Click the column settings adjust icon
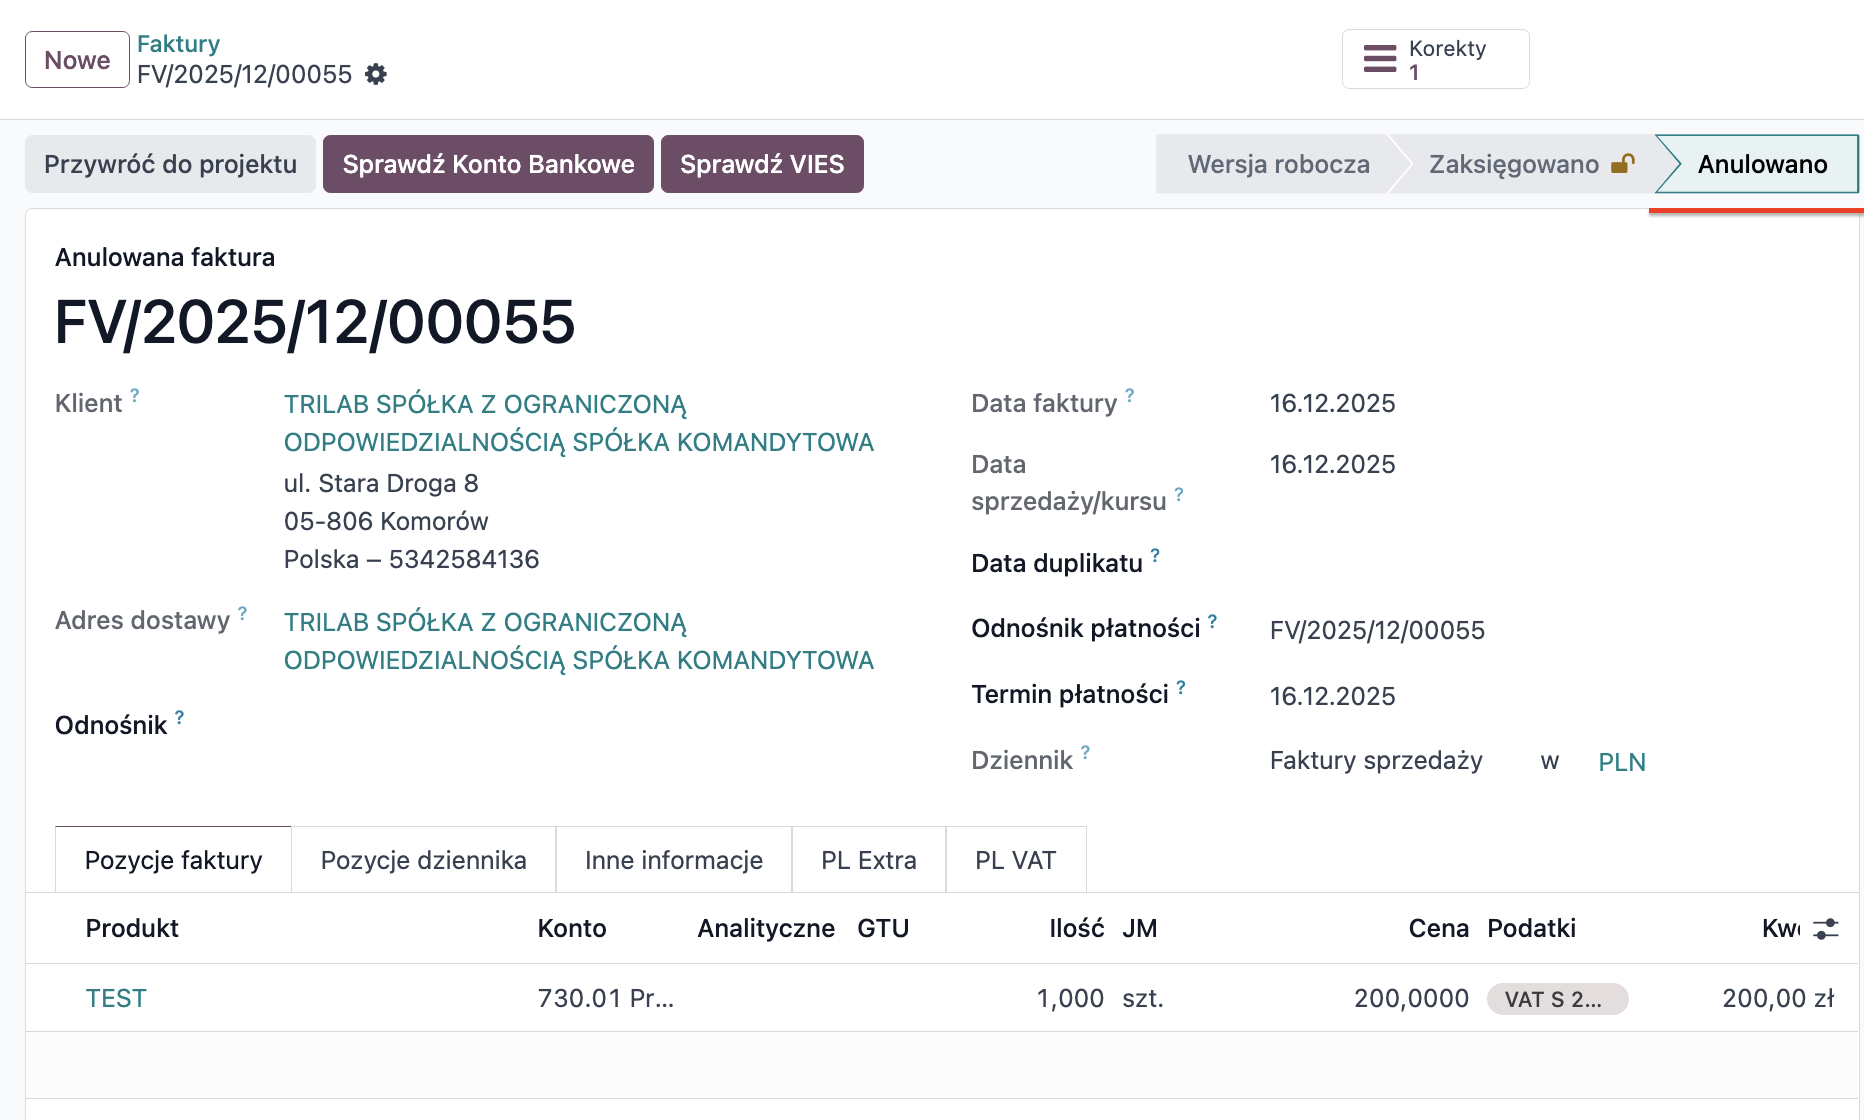The width and height of the screenshot is (1864, 1120). tap(1825, 929)
